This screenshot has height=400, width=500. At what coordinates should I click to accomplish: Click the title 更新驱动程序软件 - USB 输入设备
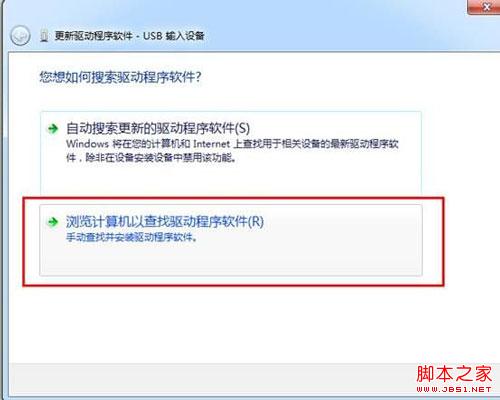[x=129, y=36]
